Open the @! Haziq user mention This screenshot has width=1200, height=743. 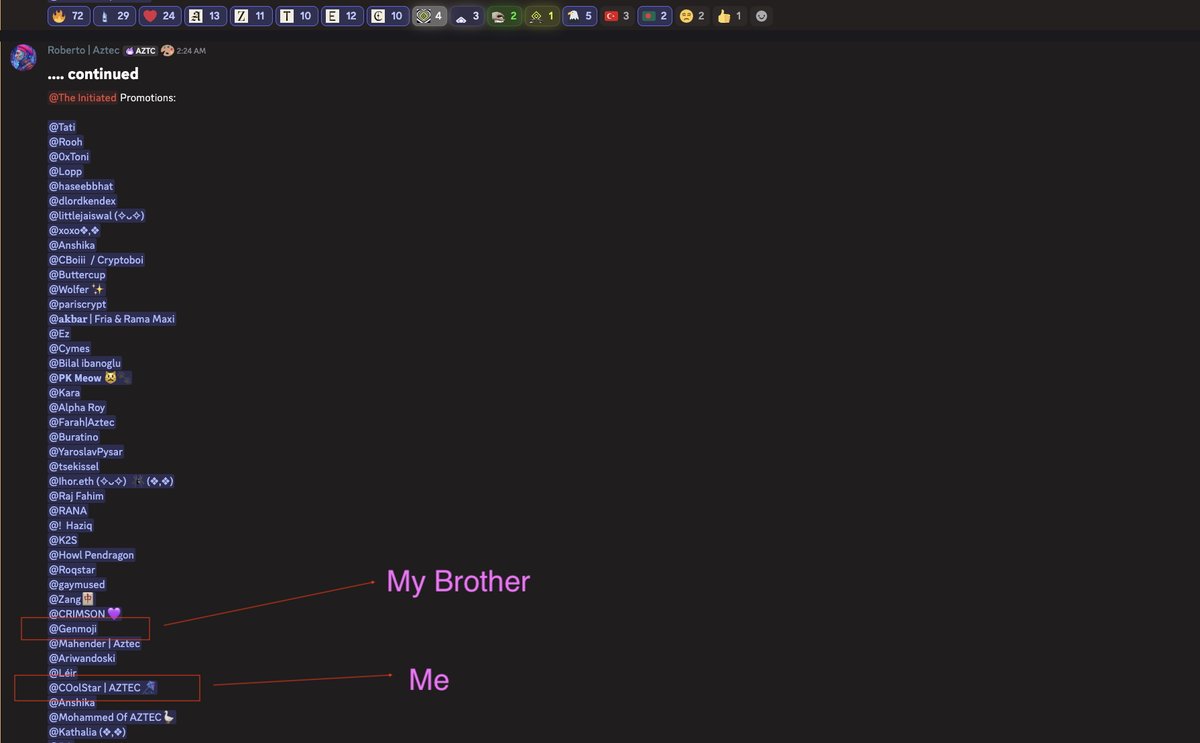point(71,526)
